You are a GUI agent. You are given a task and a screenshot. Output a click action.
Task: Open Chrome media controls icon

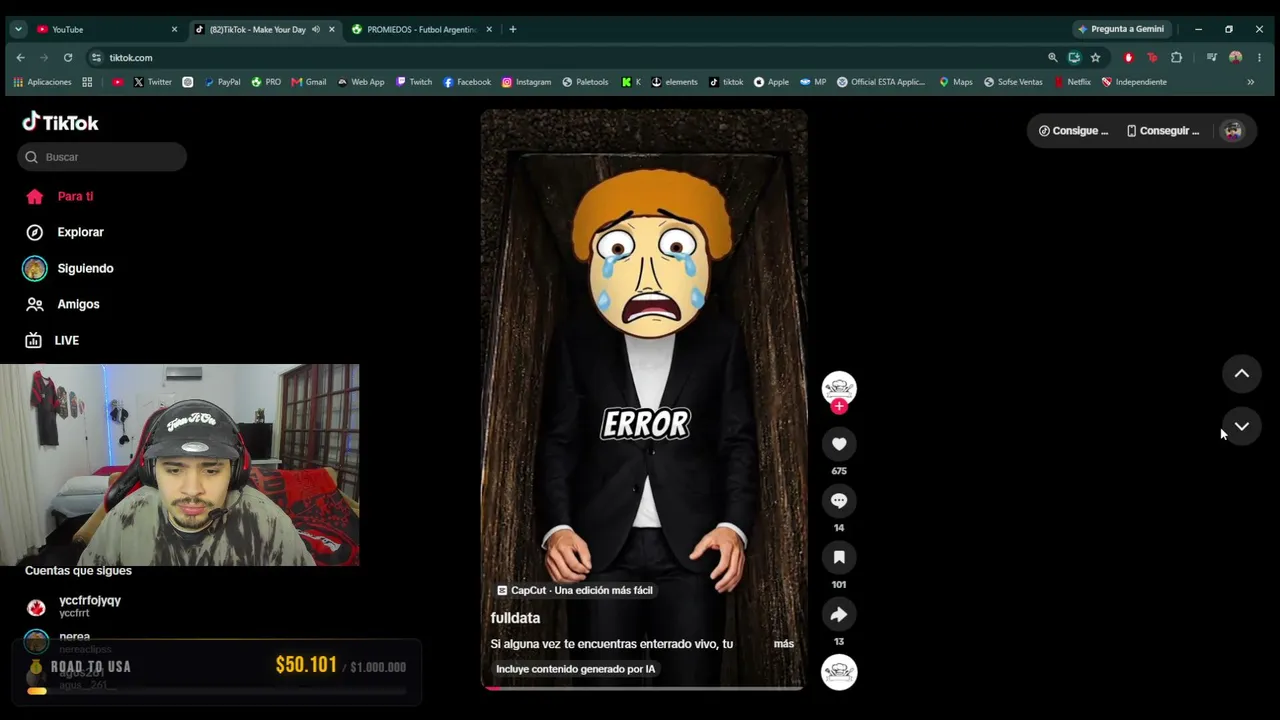tap(1212, 58)
